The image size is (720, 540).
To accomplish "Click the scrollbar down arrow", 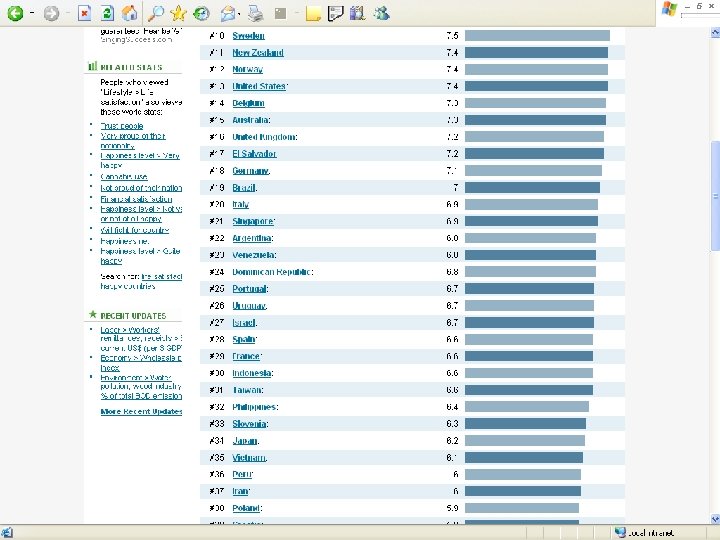I will coord(715,519).
